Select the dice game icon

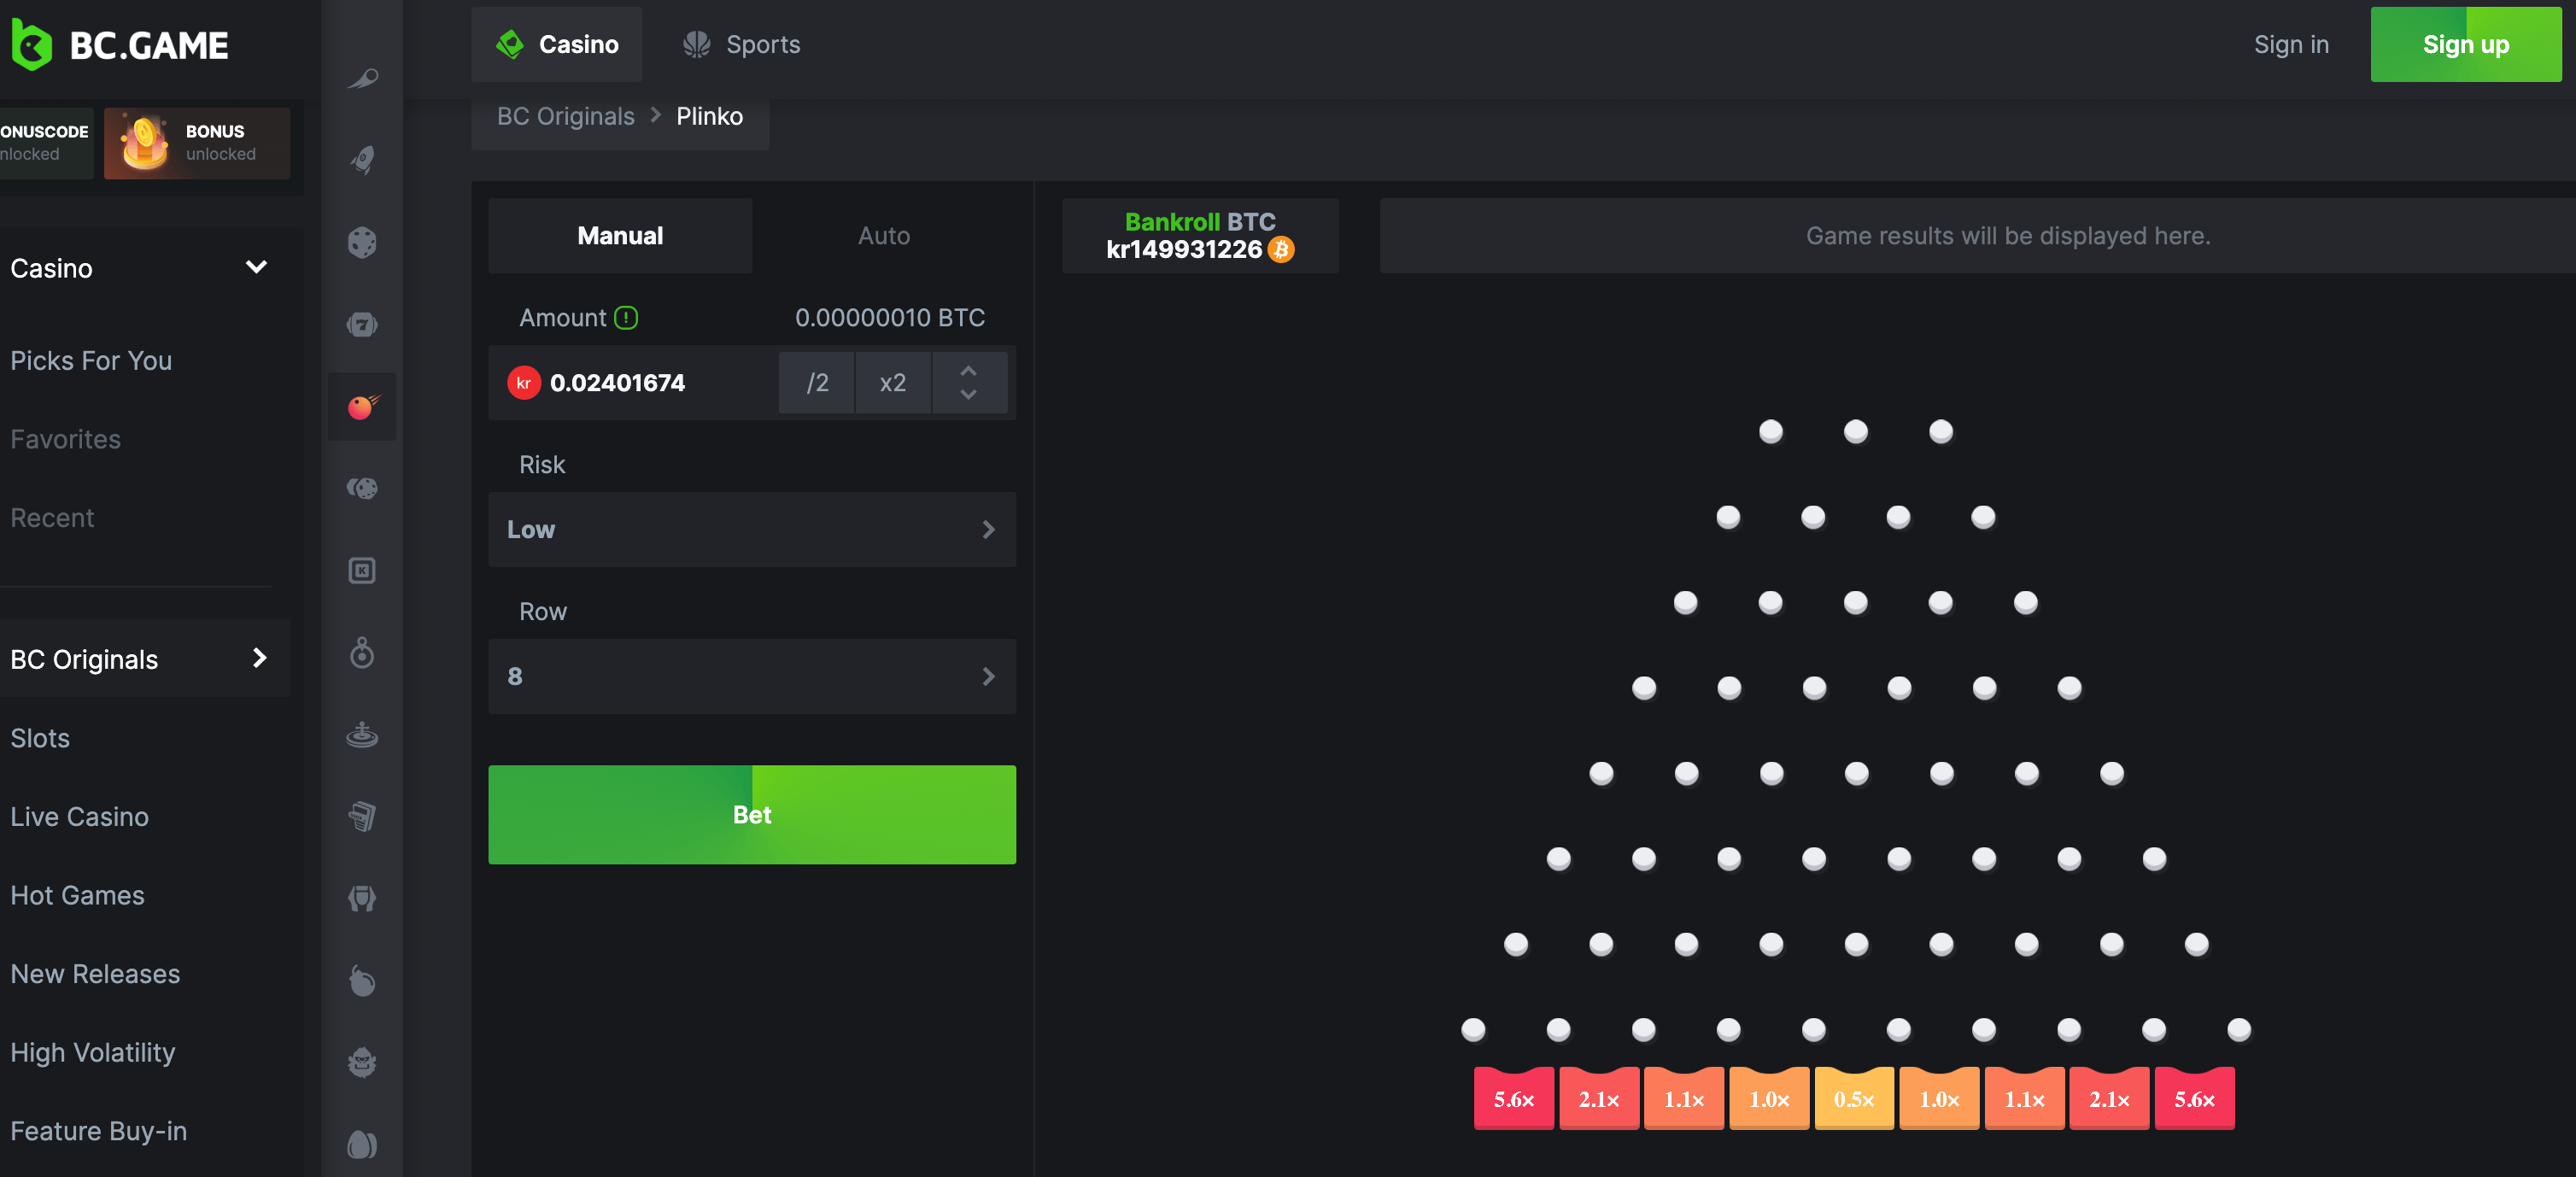pyautogui.click(x=362, y=242)
